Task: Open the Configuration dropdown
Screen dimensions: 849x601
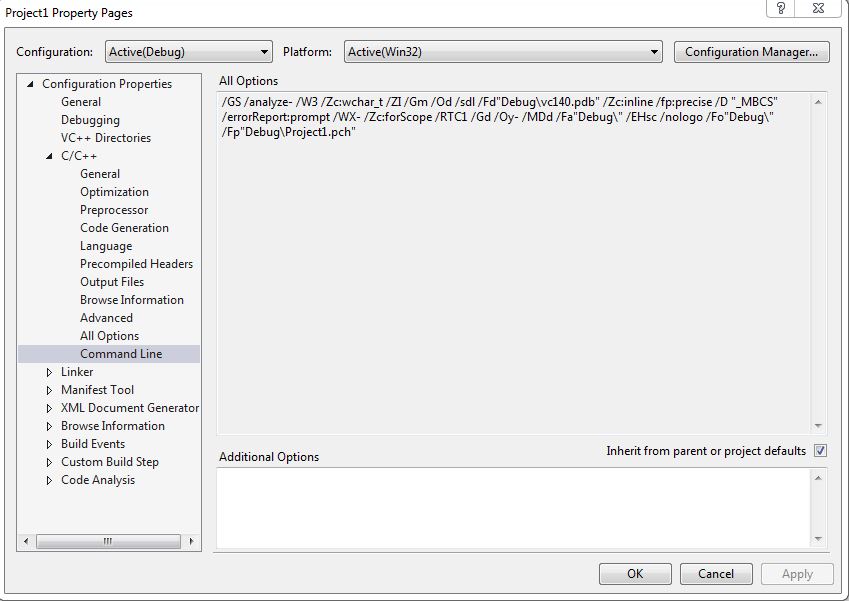Action: pyautogui.click(x=189, y=52)
